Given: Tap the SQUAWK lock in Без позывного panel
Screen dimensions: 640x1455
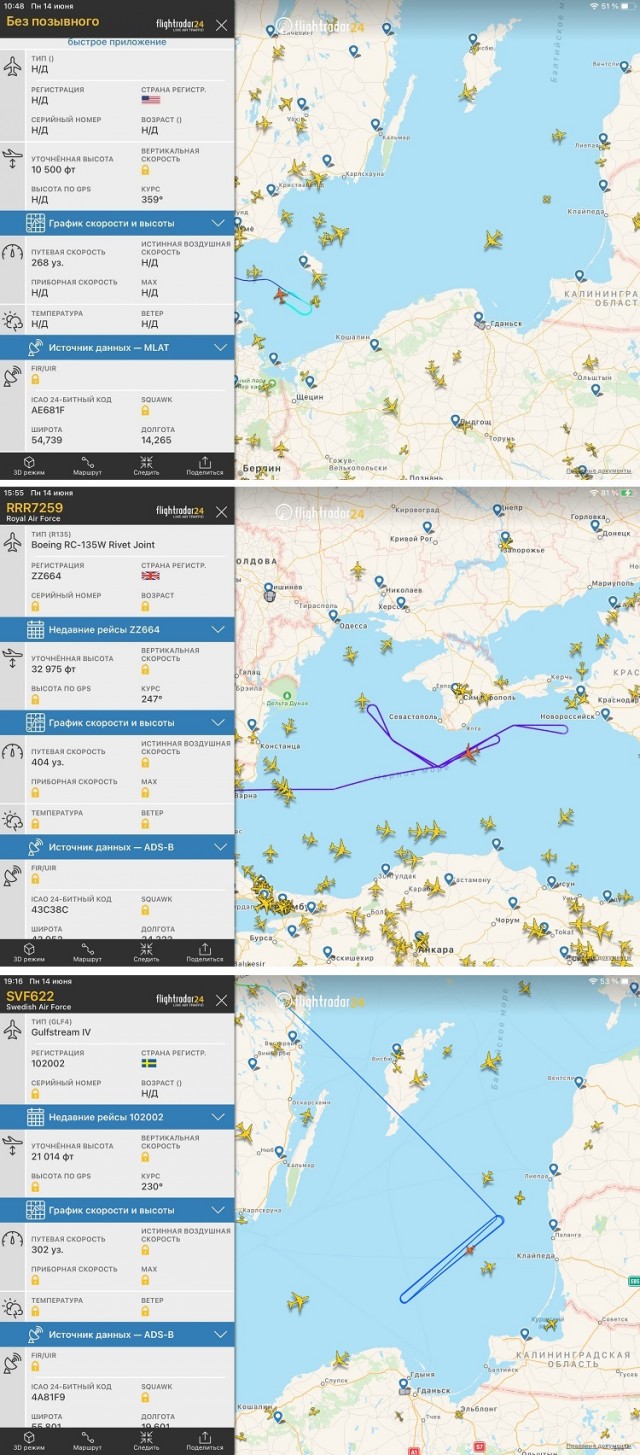Looking at the screenshot, I should point(146,409).
